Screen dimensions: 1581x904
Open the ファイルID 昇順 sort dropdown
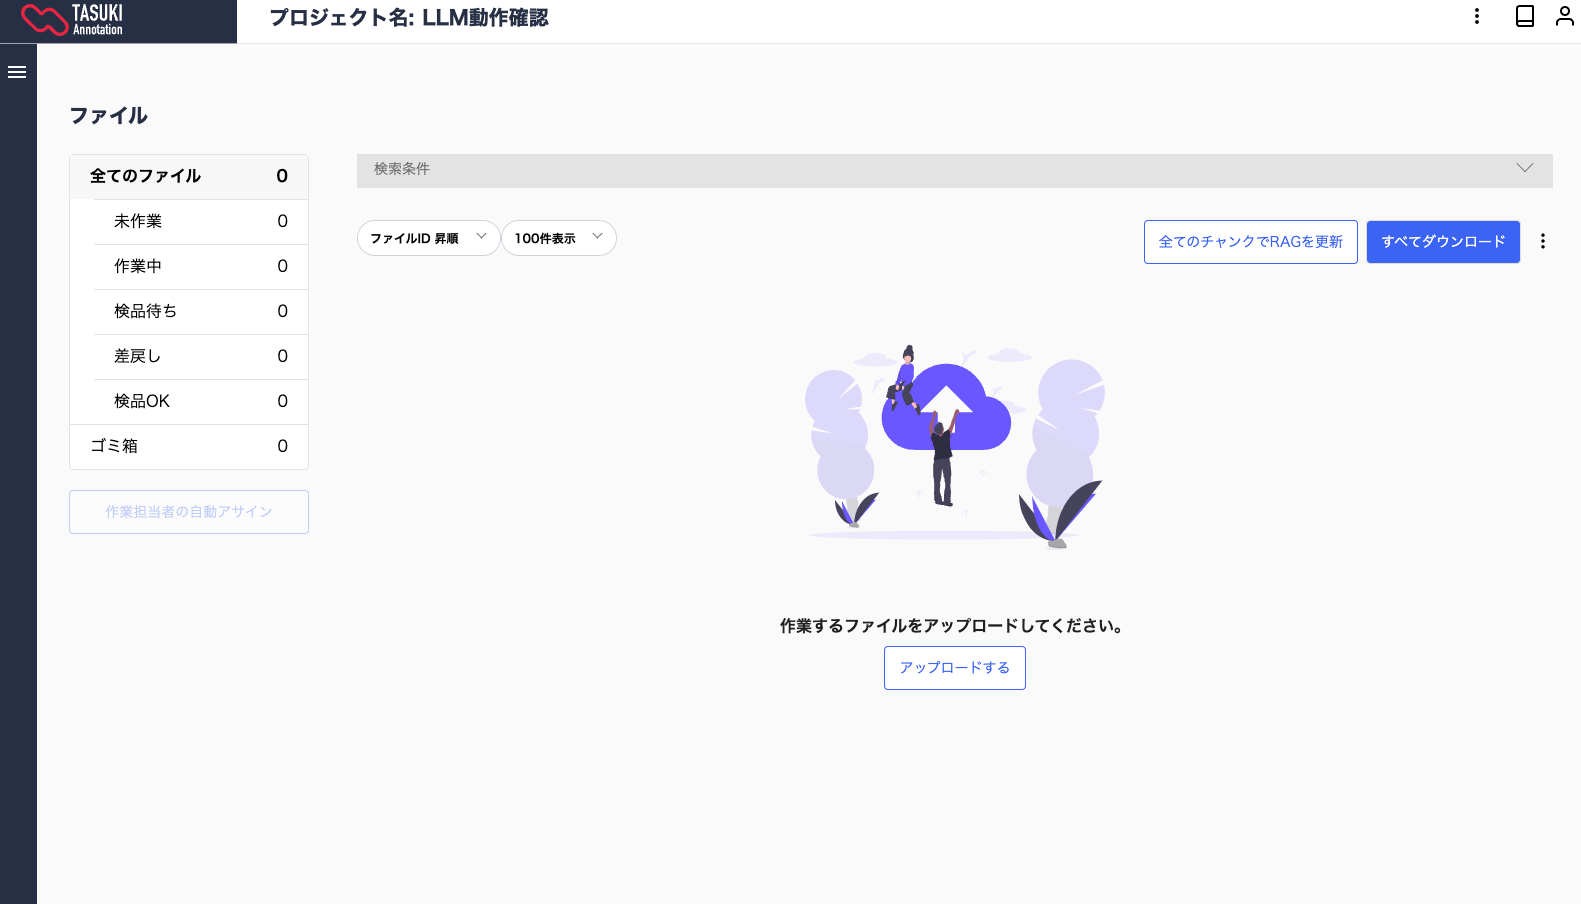tap(428, 238)
